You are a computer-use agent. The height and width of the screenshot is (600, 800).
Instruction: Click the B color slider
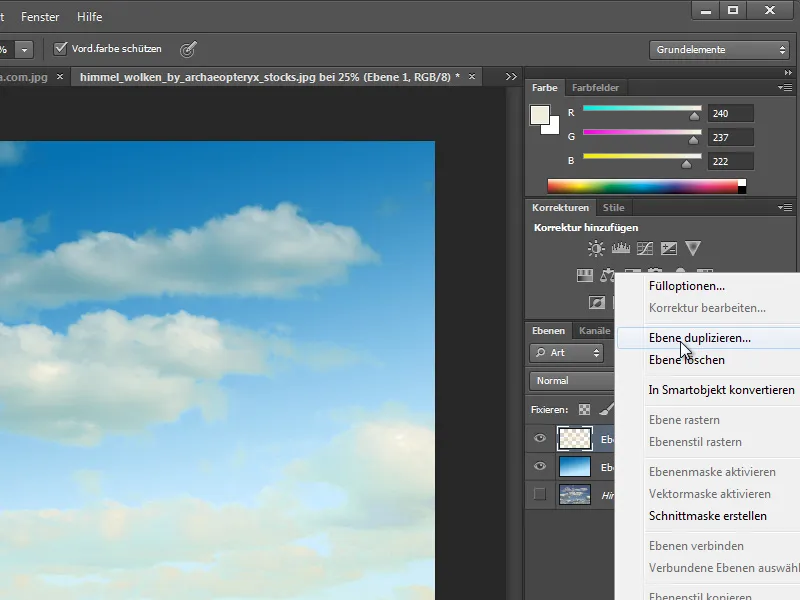[x=642, y=156]
